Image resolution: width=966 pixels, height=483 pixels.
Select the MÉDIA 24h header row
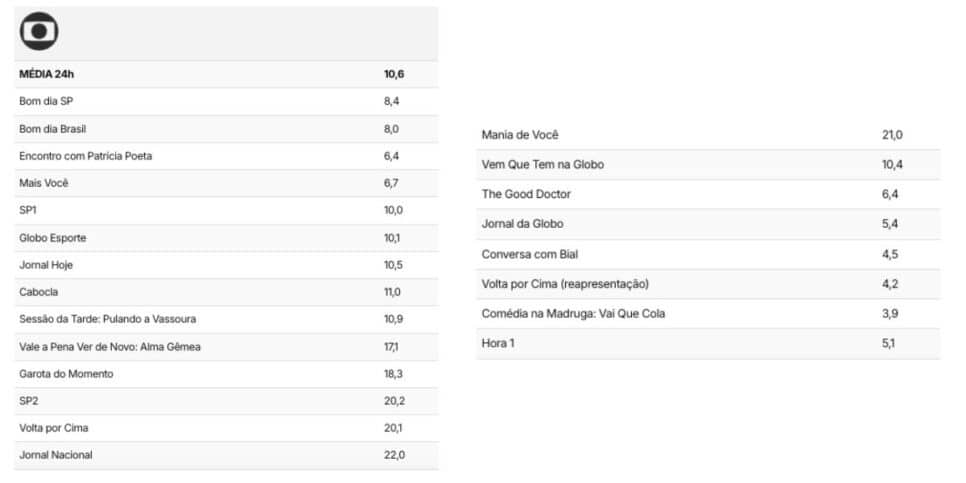(x=226, y=75)
